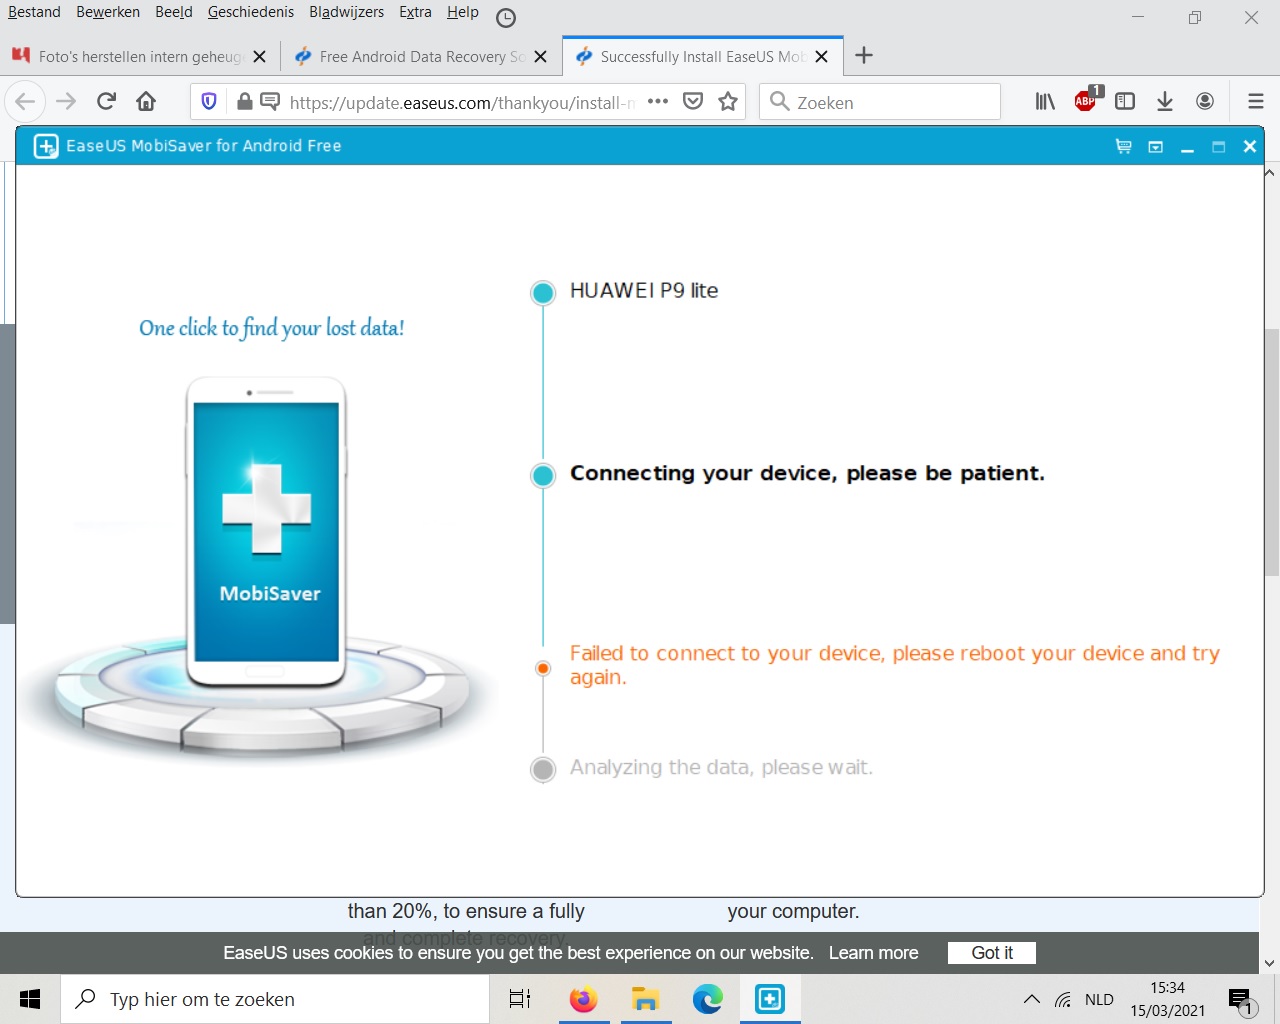The image size is (1280, 1024).
Task: Close the Foto's herstellen tab
Action: tap(259, 57)
